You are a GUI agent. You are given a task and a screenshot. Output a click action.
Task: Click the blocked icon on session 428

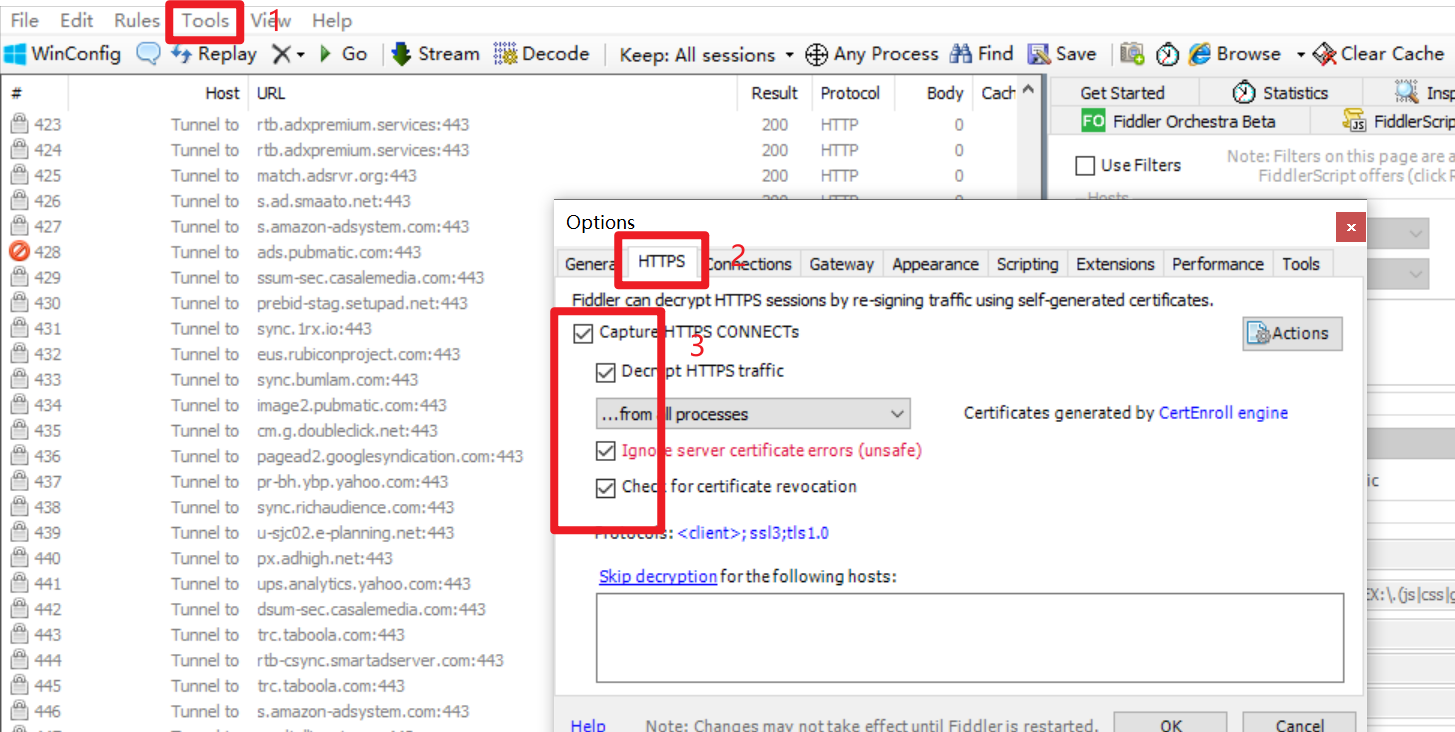(19, 252)
